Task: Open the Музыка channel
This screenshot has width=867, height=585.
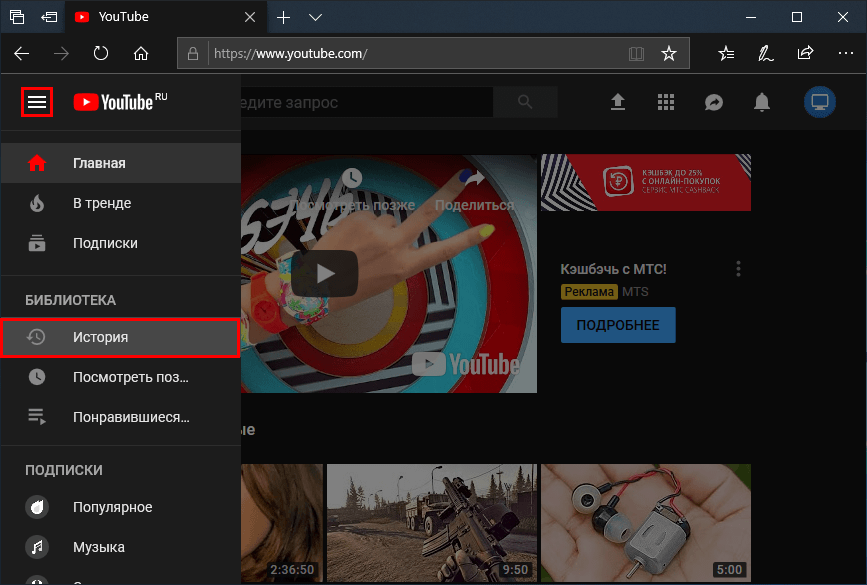Action: coord(121,547)
